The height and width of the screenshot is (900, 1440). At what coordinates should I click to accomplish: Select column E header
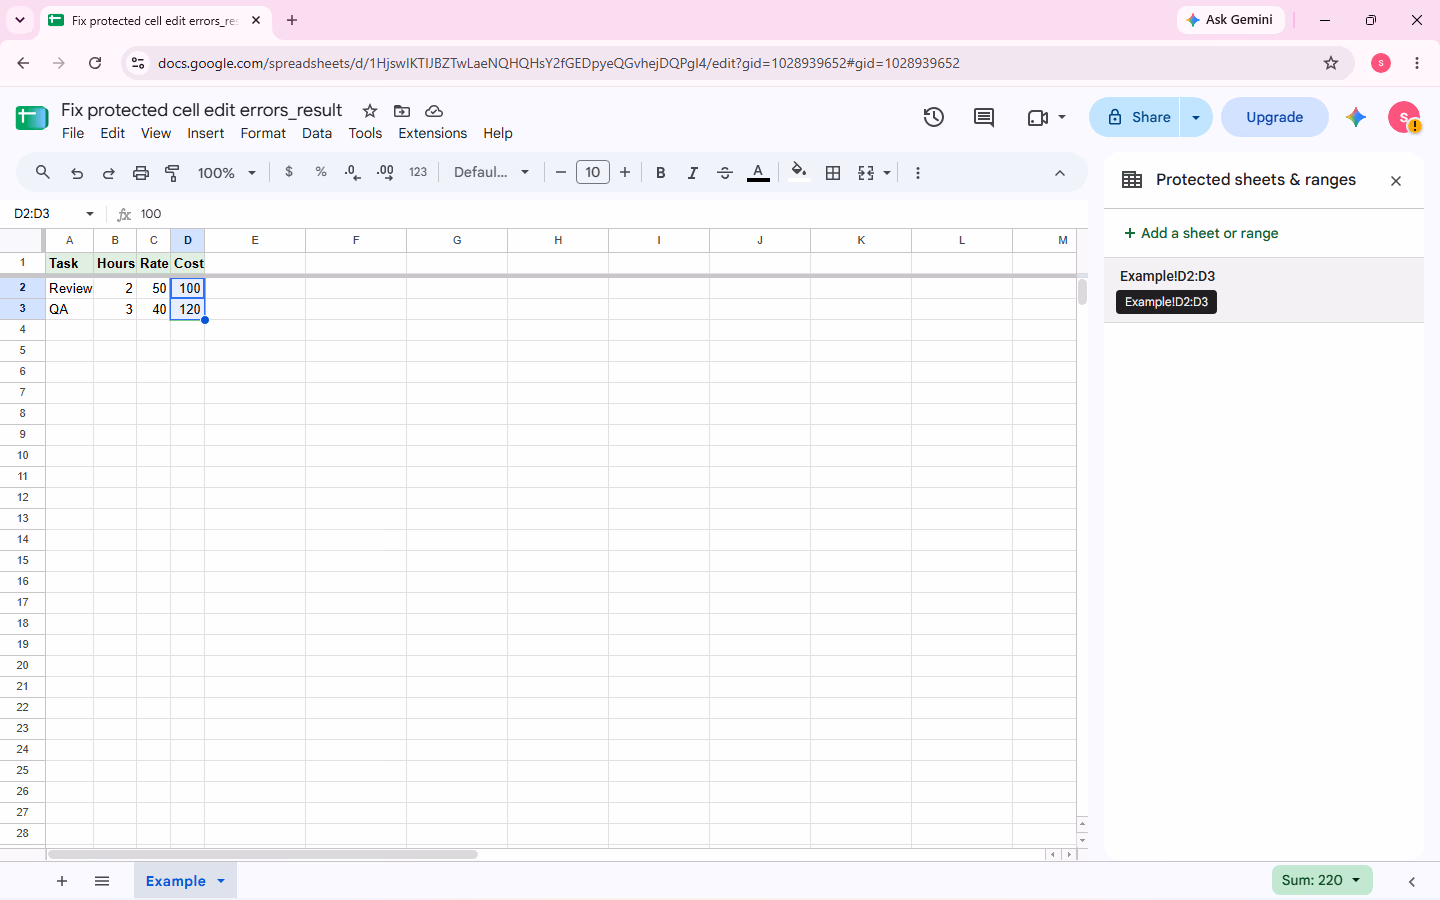255,240
